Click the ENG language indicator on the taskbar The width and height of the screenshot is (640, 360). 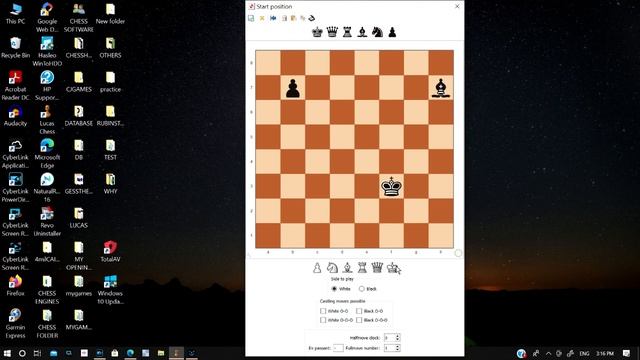584,353
